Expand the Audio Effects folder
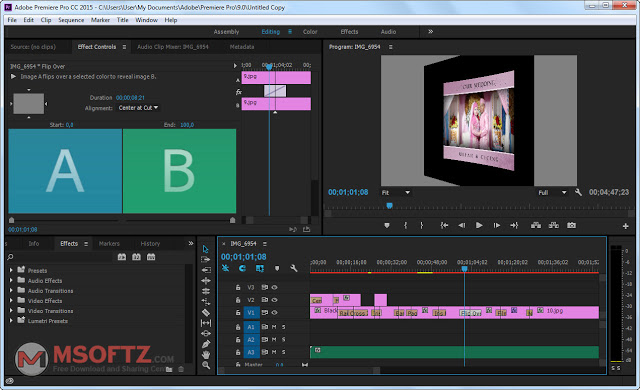The width and height of the screenshot is (640, 390). pyautogui.click(x=11, y=280)
